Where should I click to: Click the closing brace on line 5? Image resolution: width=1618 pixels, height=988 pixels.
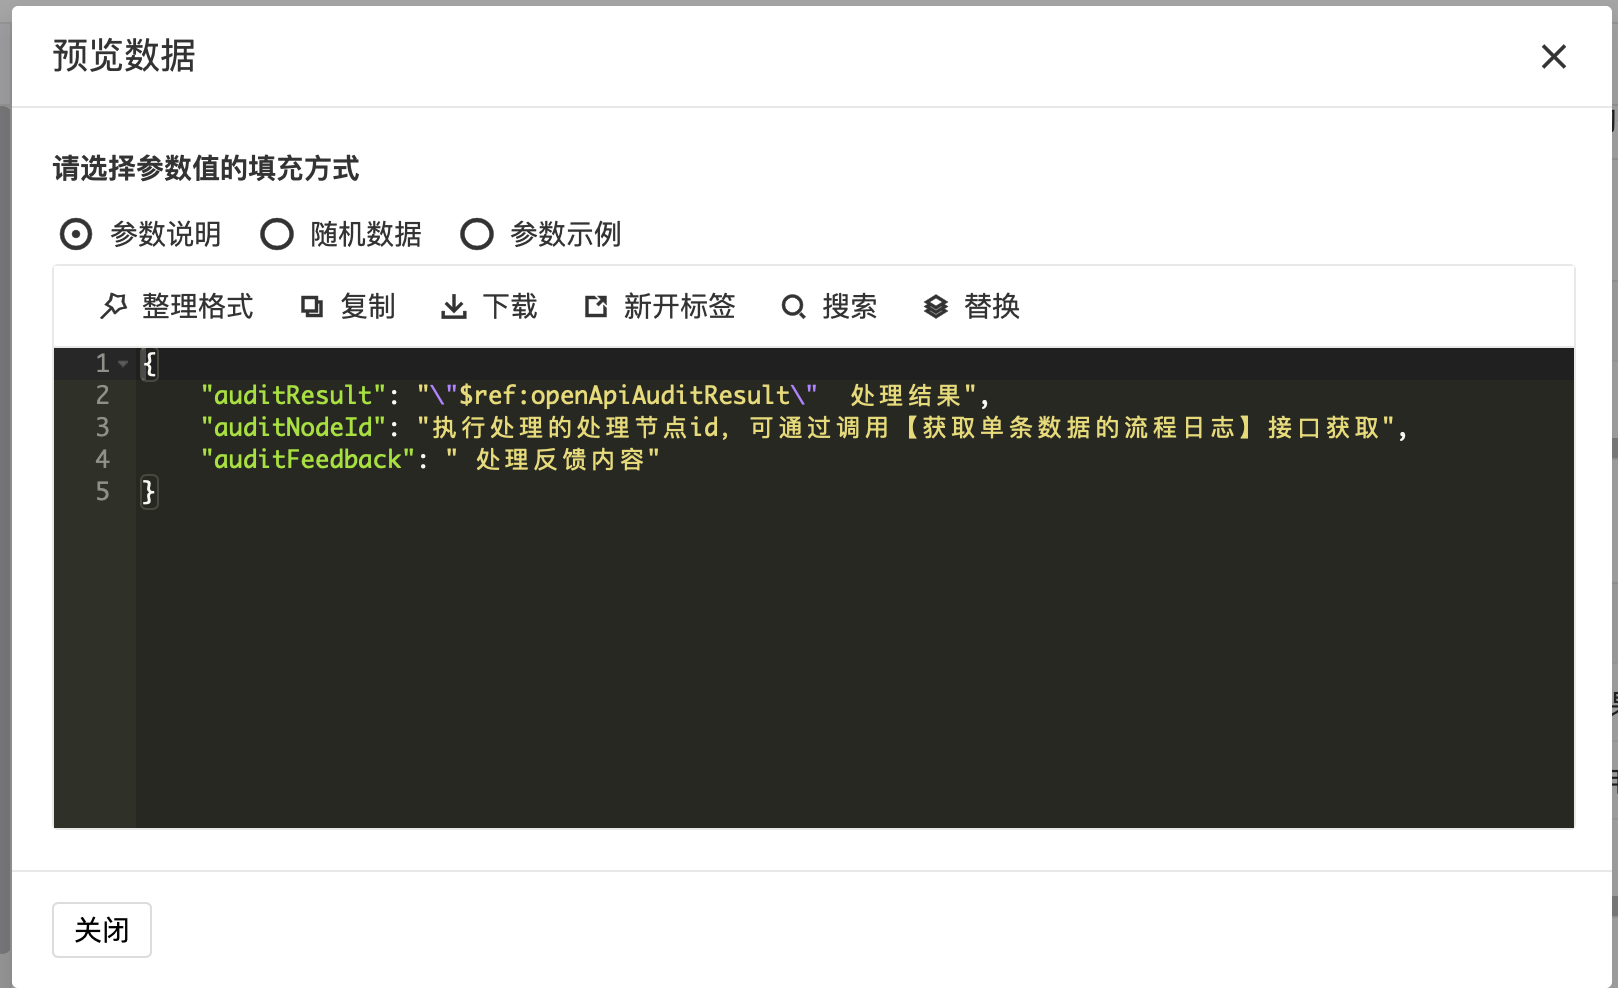[149, 491]
